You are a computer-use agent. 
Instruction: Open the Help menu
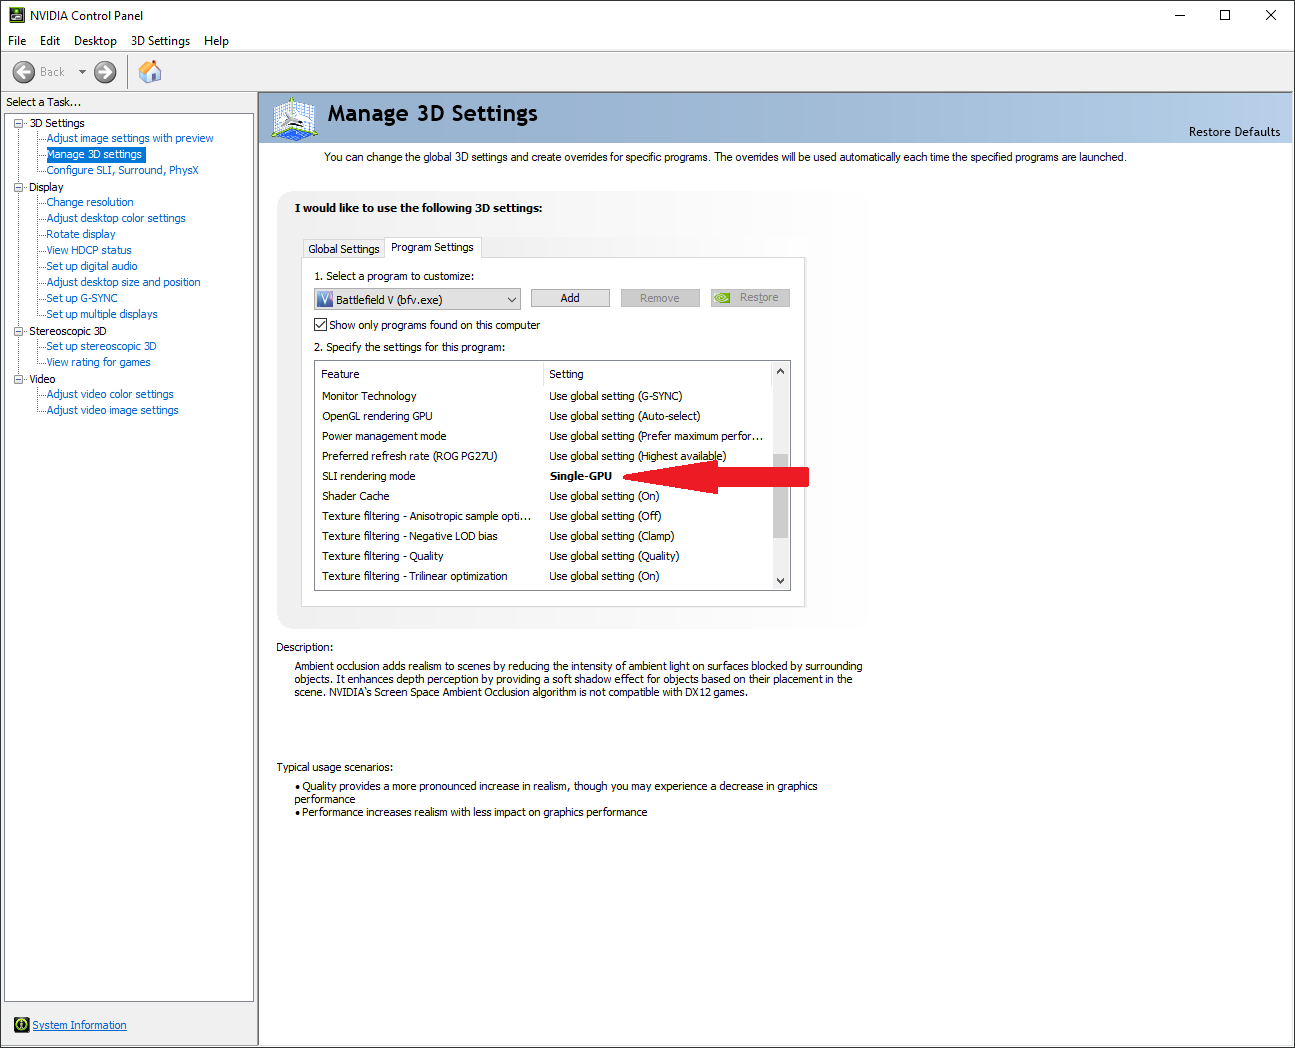point(216,41)
